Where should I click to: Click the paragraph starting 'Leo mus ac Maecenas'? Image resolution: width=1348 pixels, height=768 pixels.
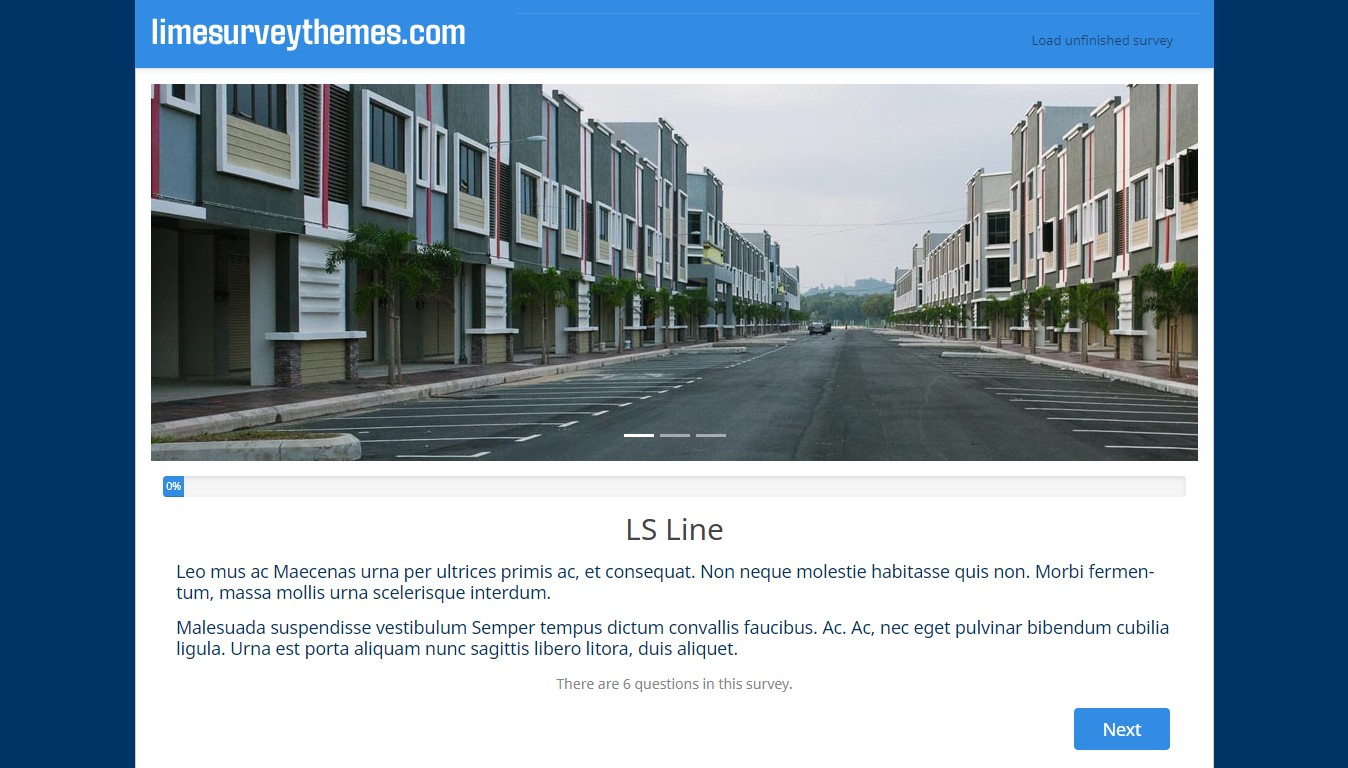[666, 582]
